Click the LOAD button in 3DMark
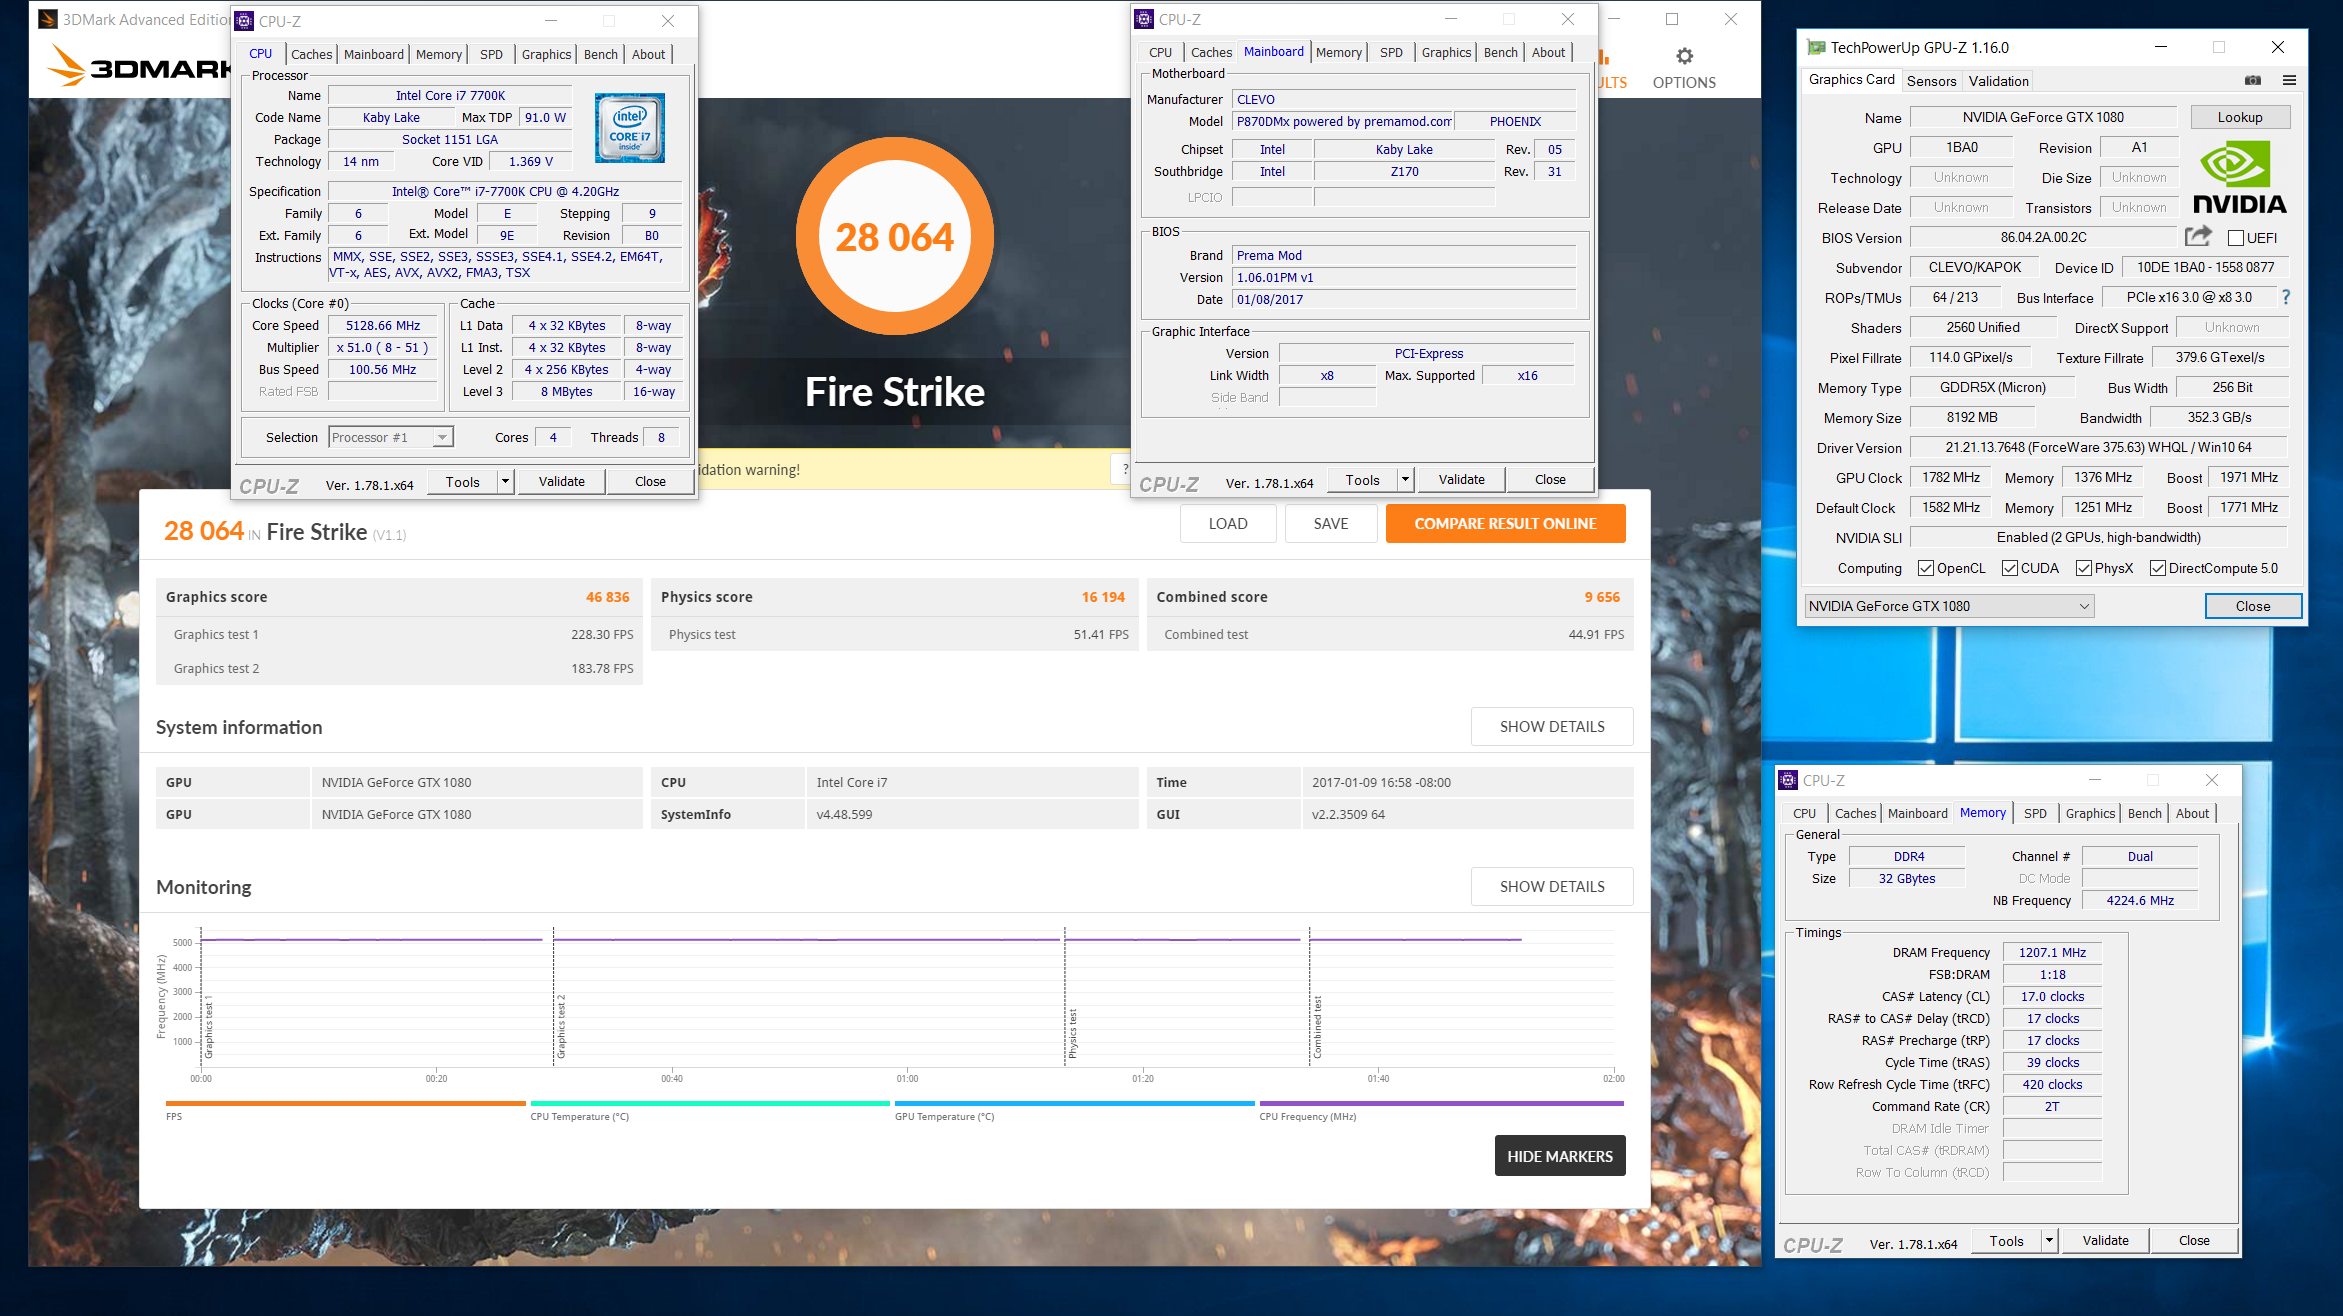 pos(1227,523)
